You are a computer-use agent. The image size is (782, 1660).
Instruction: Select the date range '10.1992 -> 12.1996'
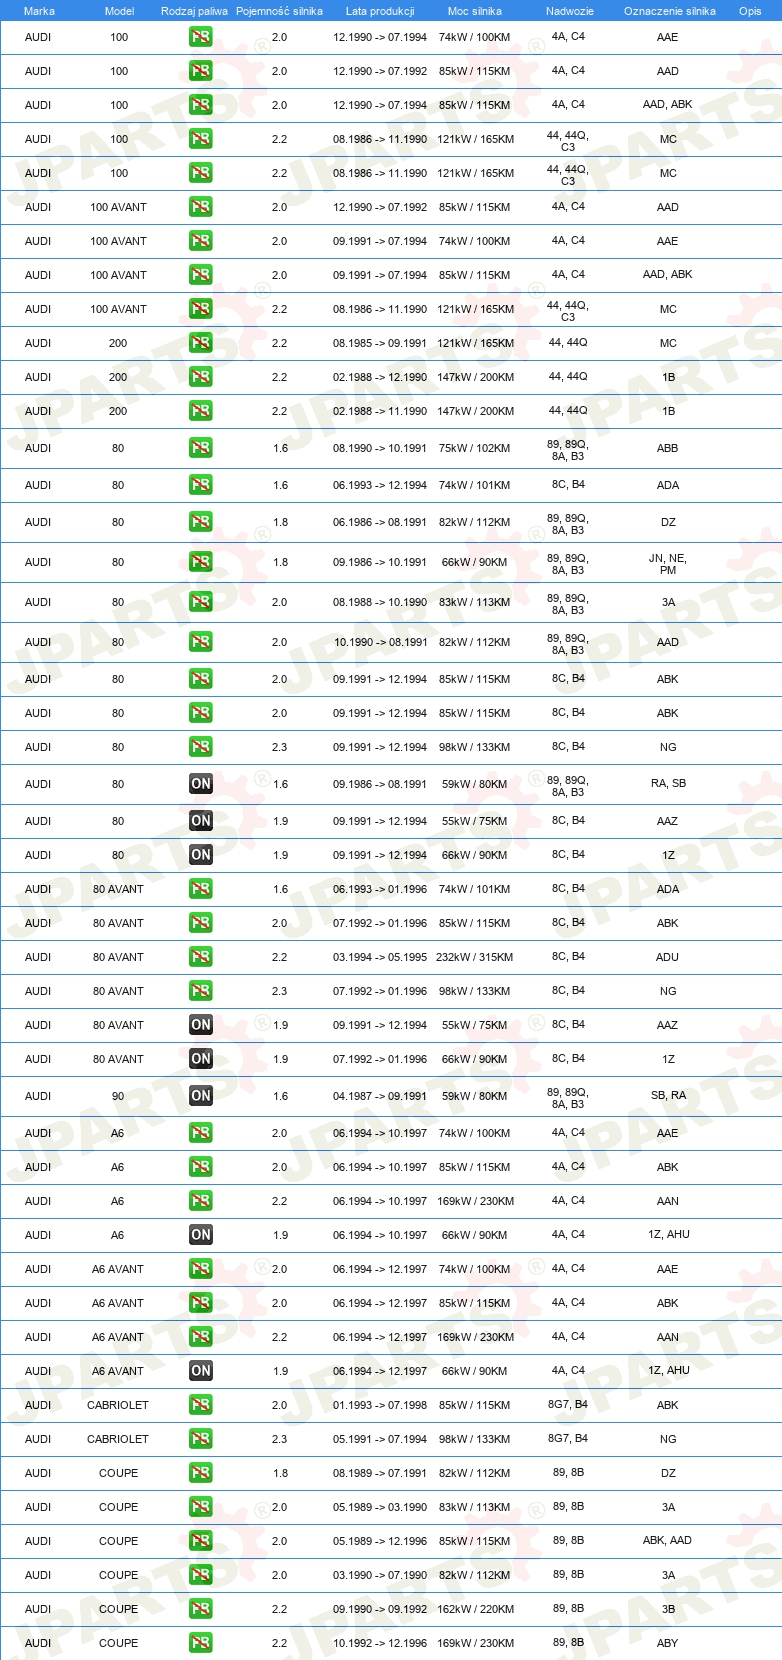point(380,1643)
